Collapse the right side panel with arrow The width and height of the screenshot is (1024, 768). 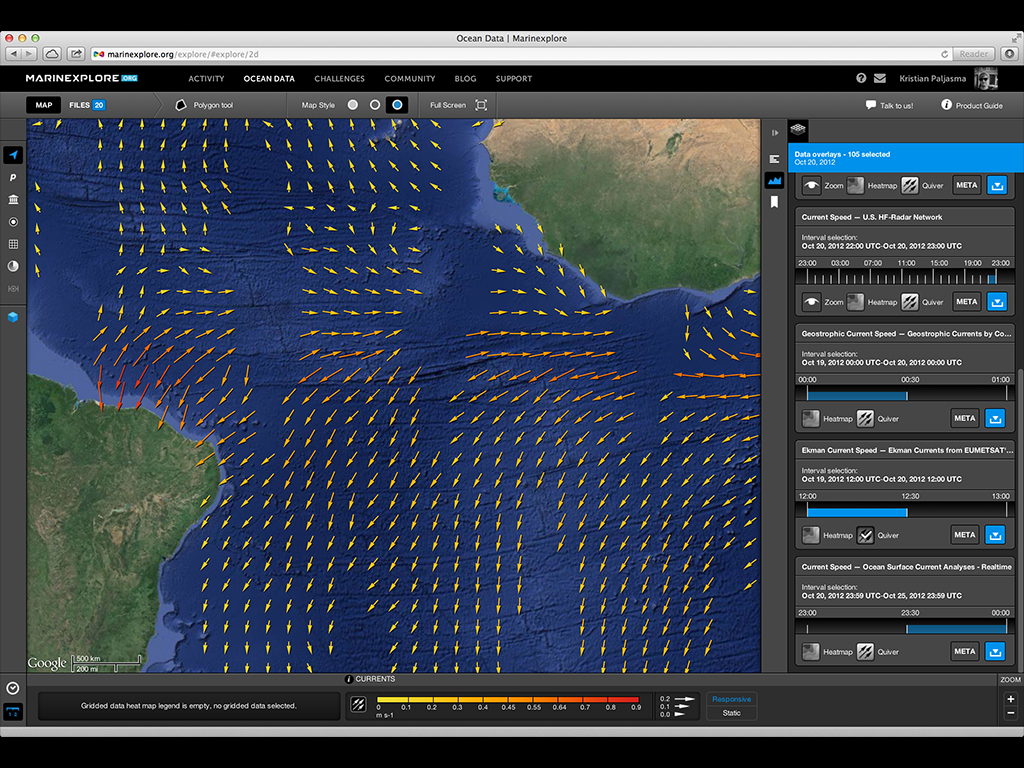click(774, 132)
